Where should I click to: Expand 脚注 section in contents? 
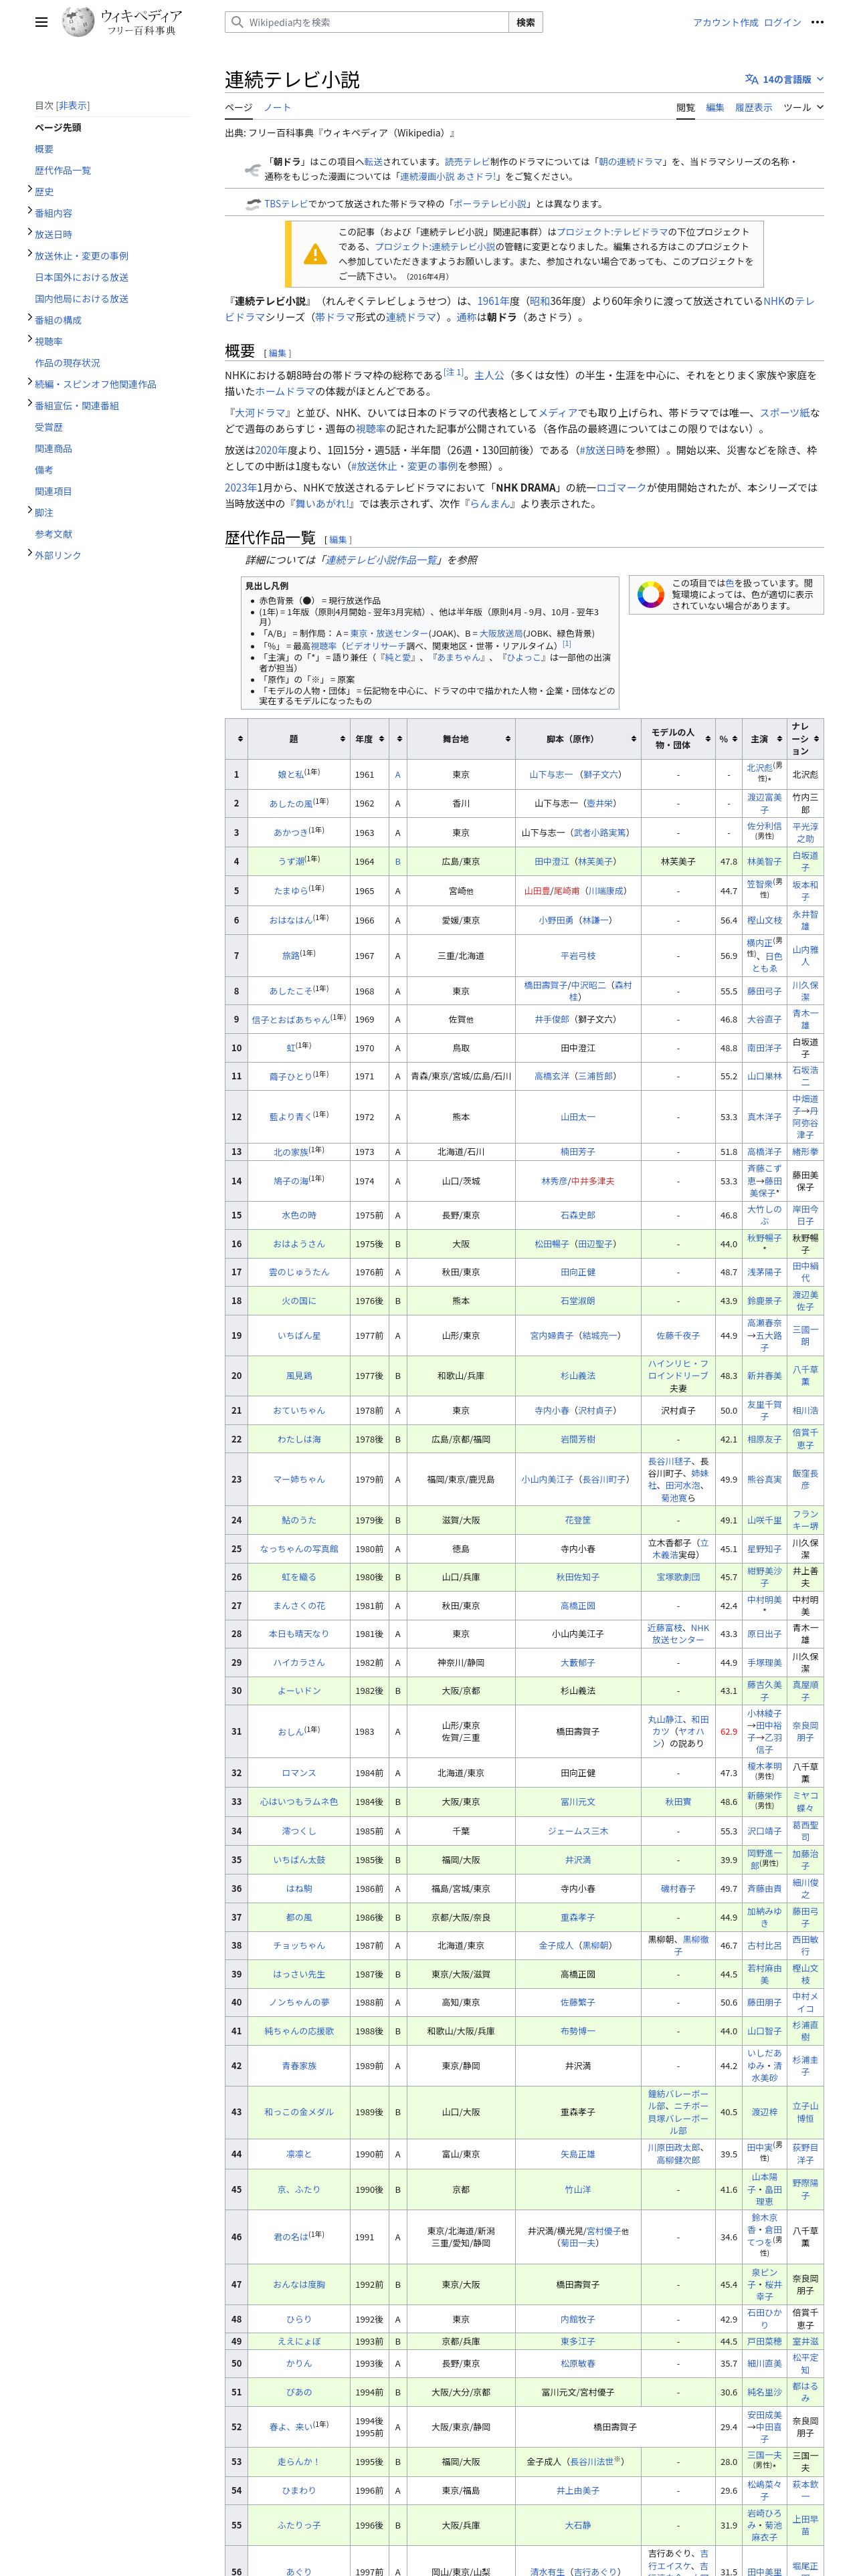29,510
